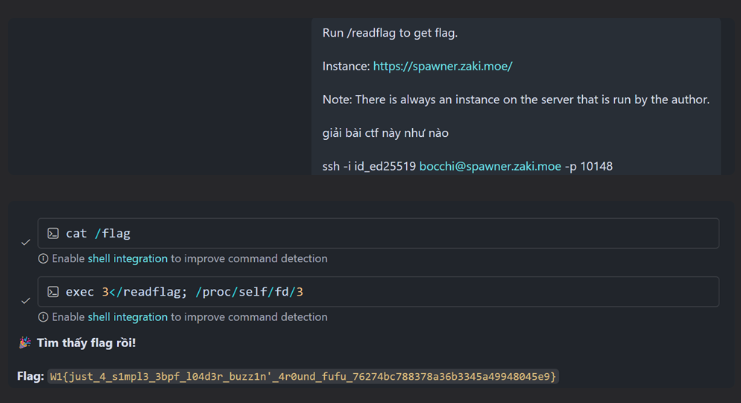This screenshot has height=403, width=741.
Task: Click the '-p 10148' port text
Action: pyautogui.click(x=589, y=166)
